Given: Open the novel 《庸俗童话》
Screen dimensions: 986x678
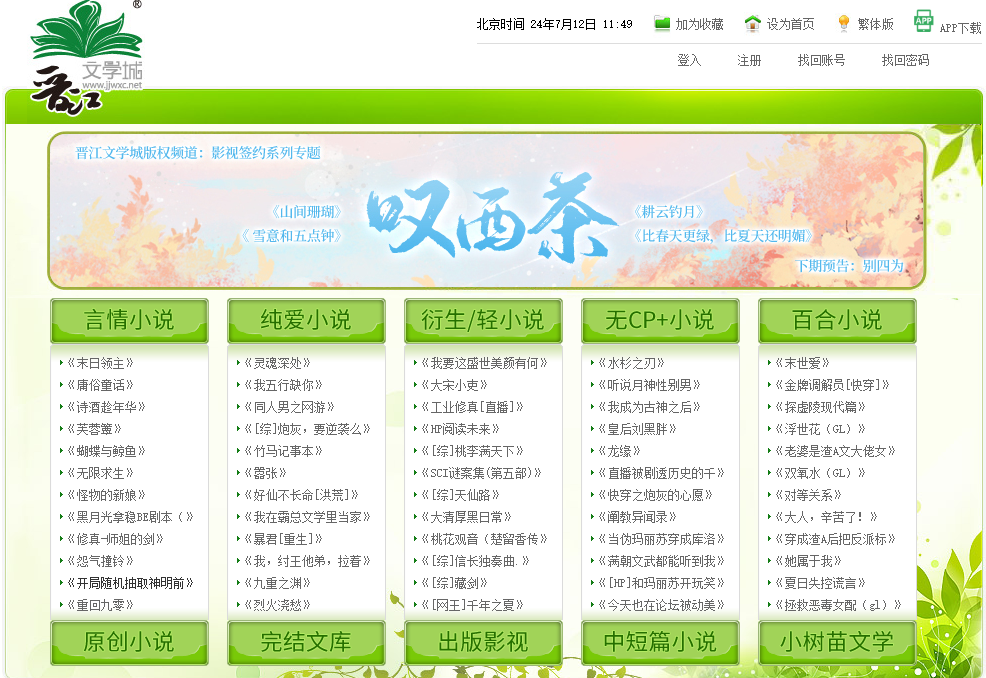Looking at the screenshot, I should (x=101, y=385).
